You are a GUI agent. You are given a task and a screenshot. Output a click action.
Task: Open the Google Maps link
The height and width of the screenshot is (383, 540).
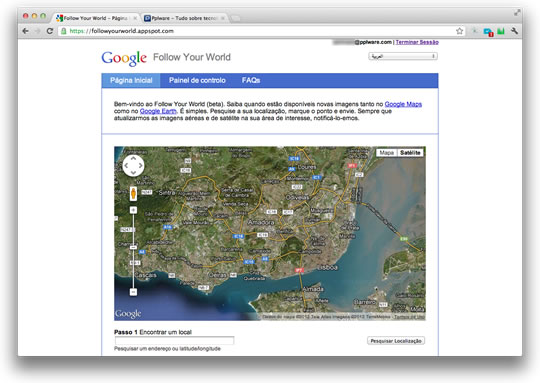click(x=403, y=104)
